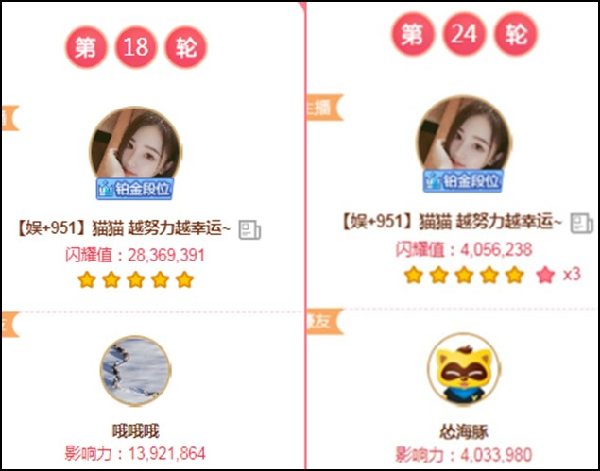The width and height of the screenshot is (600, 471).
Task: Click the first gold star in round 18
Action: coord(86,280)
